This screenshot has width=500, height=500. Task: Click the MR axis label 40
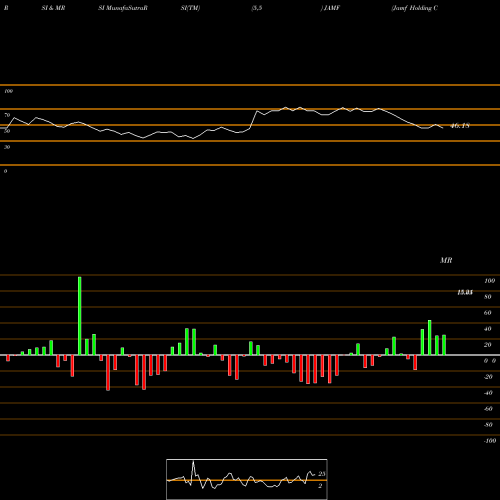pos(488,329)
